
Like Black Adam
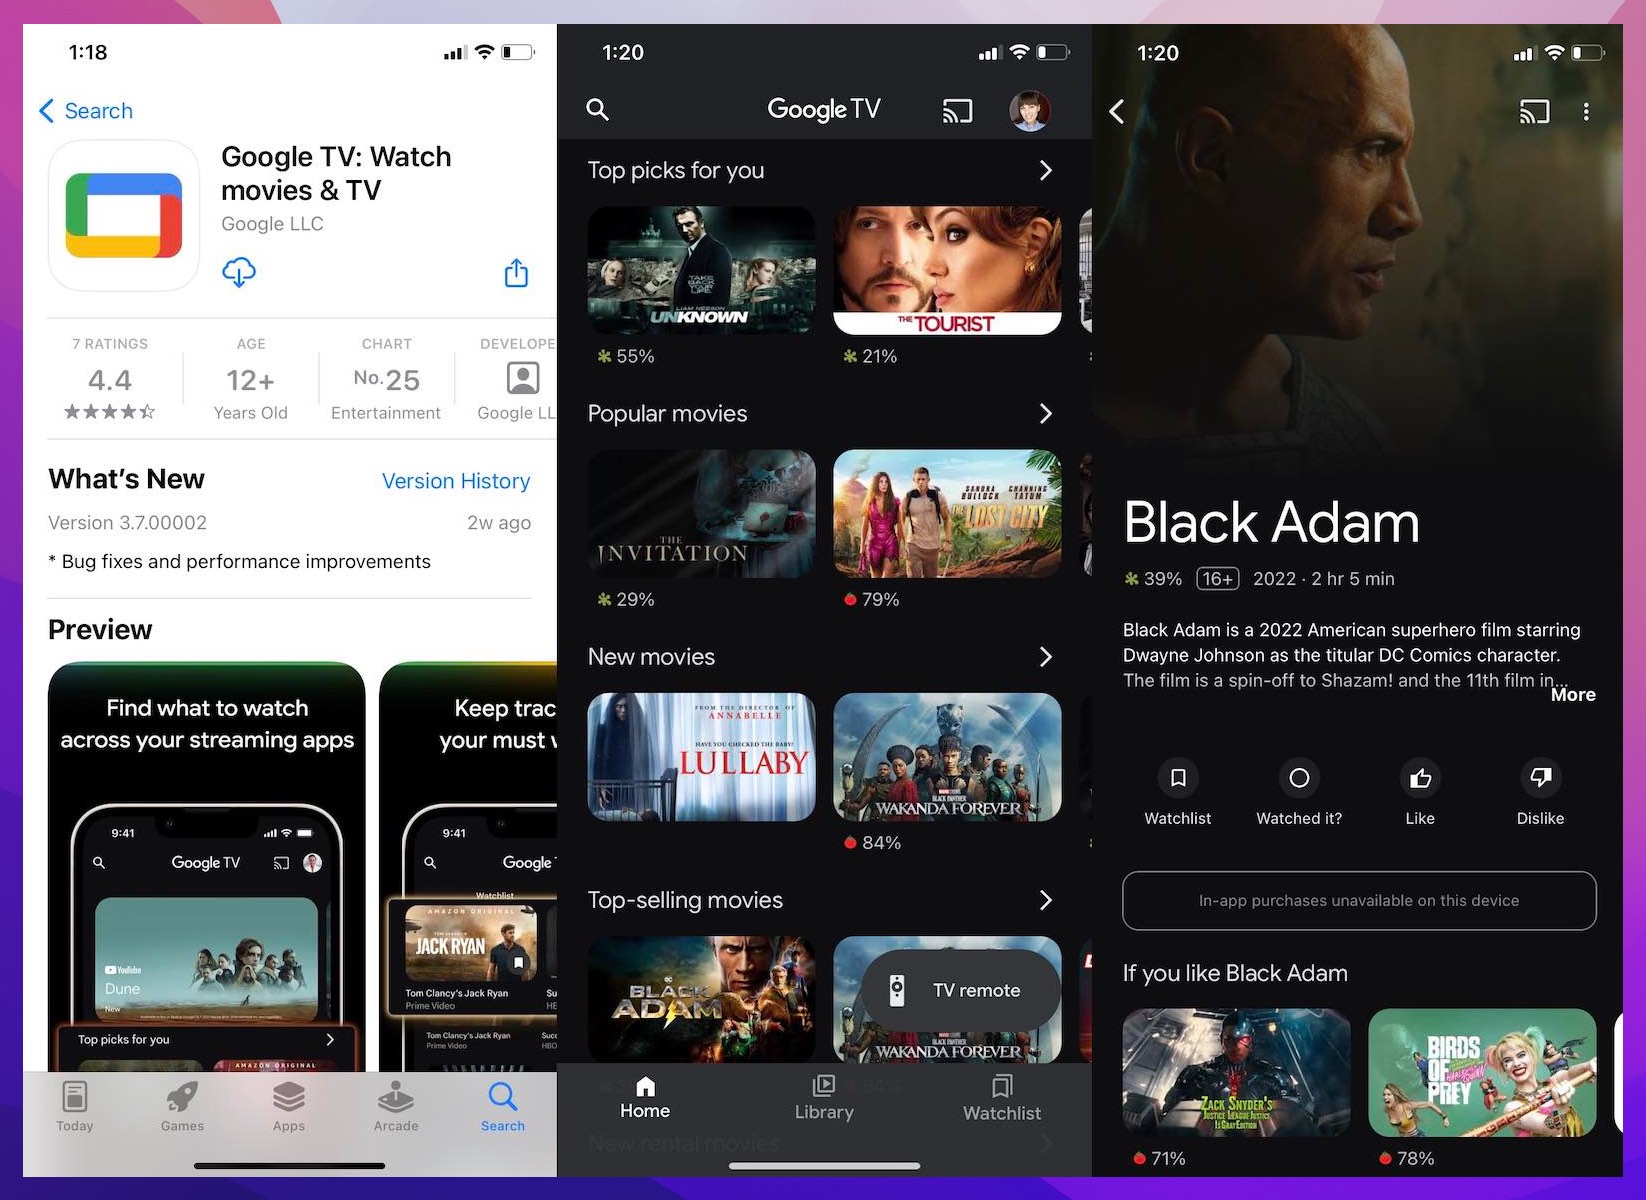[1420, 793]
